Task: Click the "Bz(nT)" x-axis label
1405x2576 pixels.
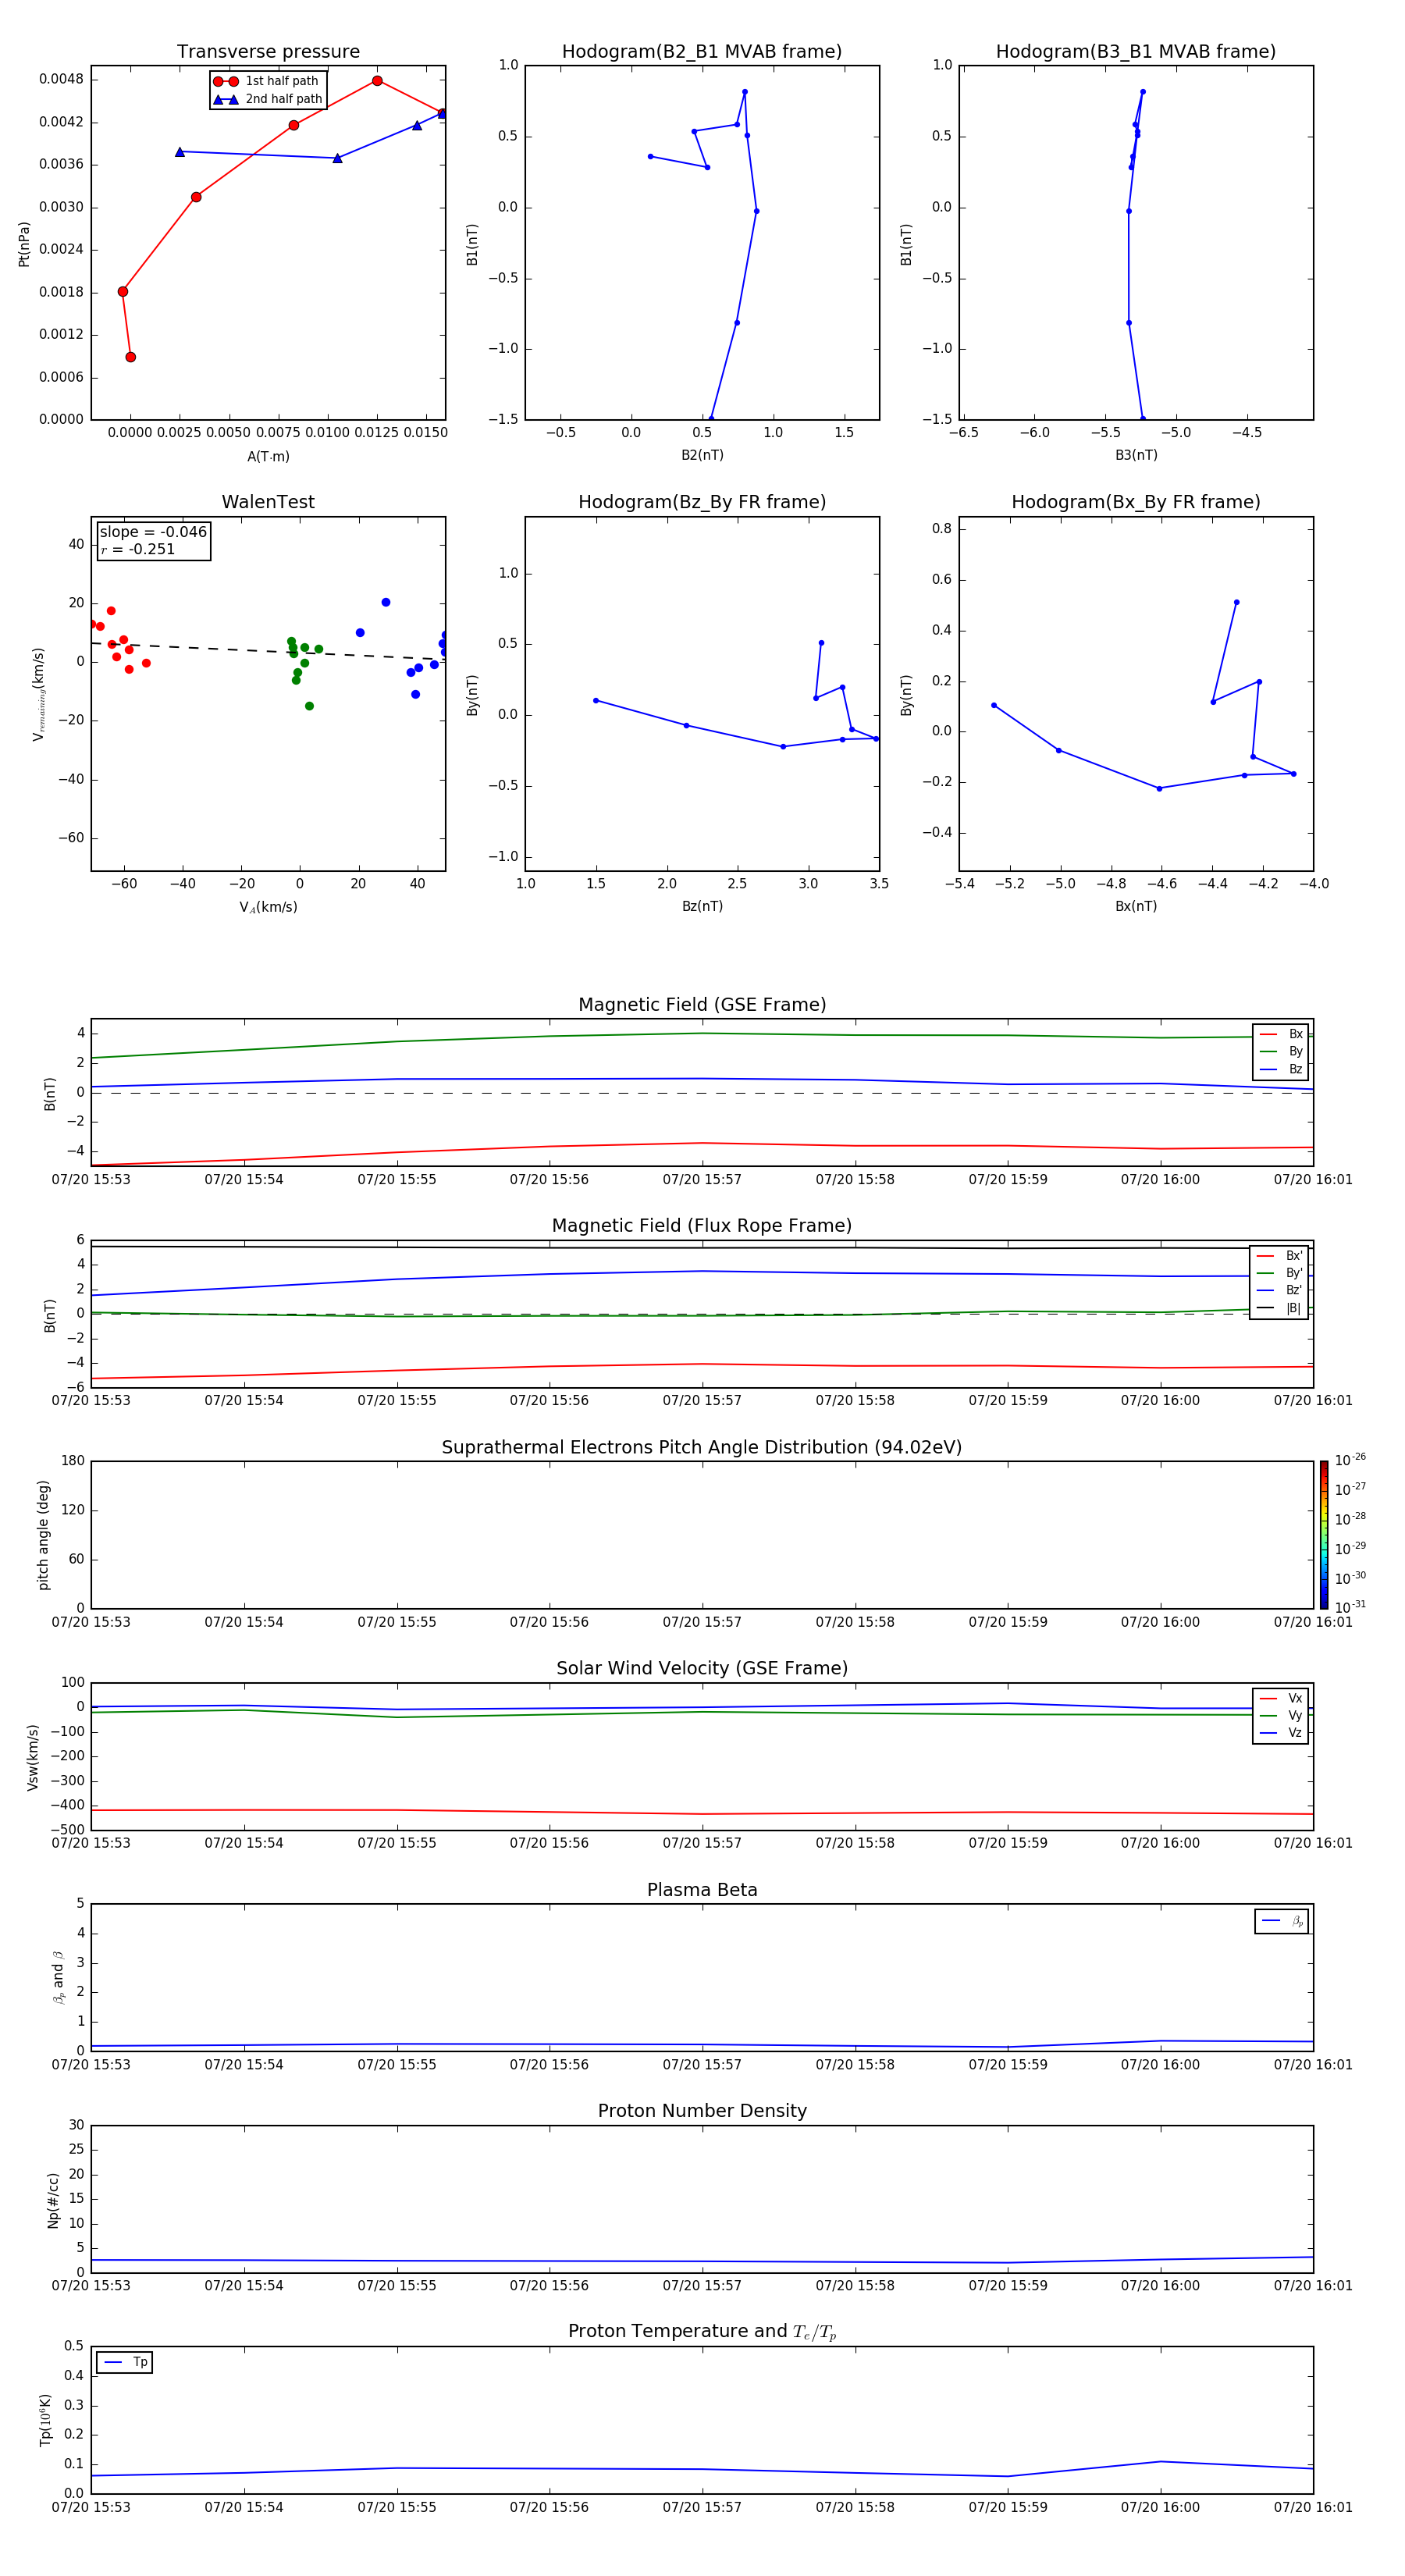Action: click(702, 907)
